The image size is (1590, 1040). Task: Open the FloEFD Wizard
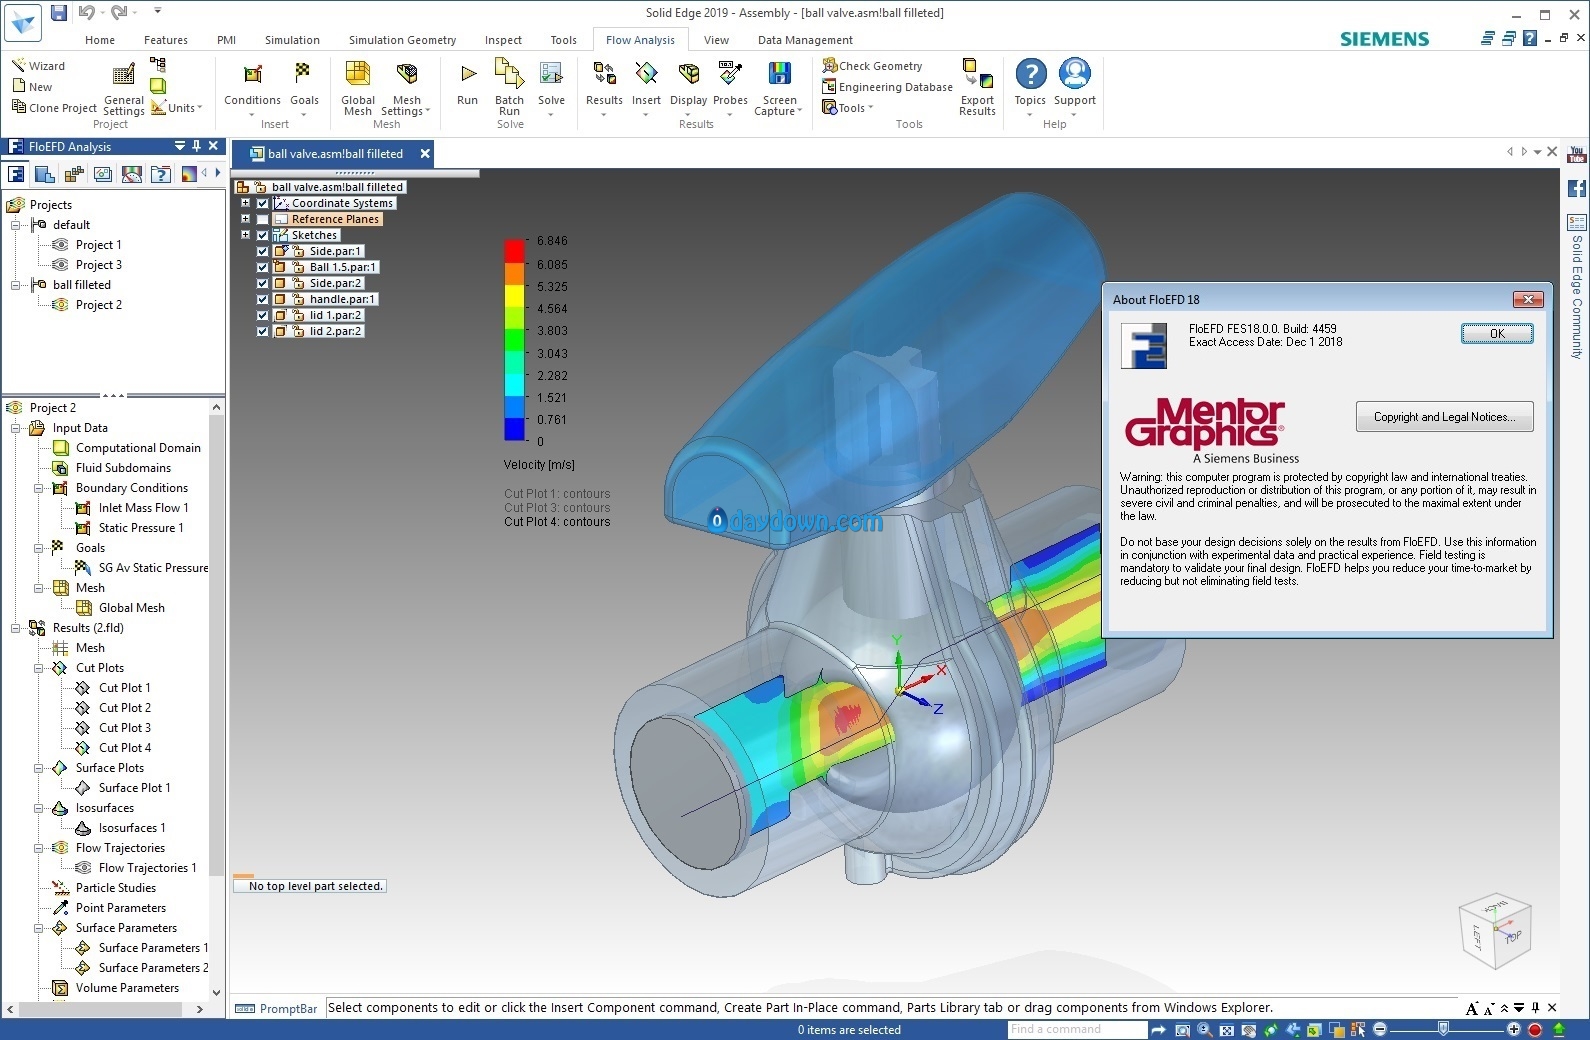(x=38, y=65)
